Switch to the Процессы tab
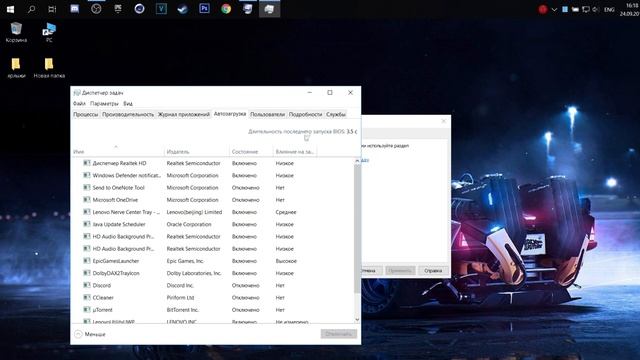This screenshot has height=360, width=640. coord(85,115)
